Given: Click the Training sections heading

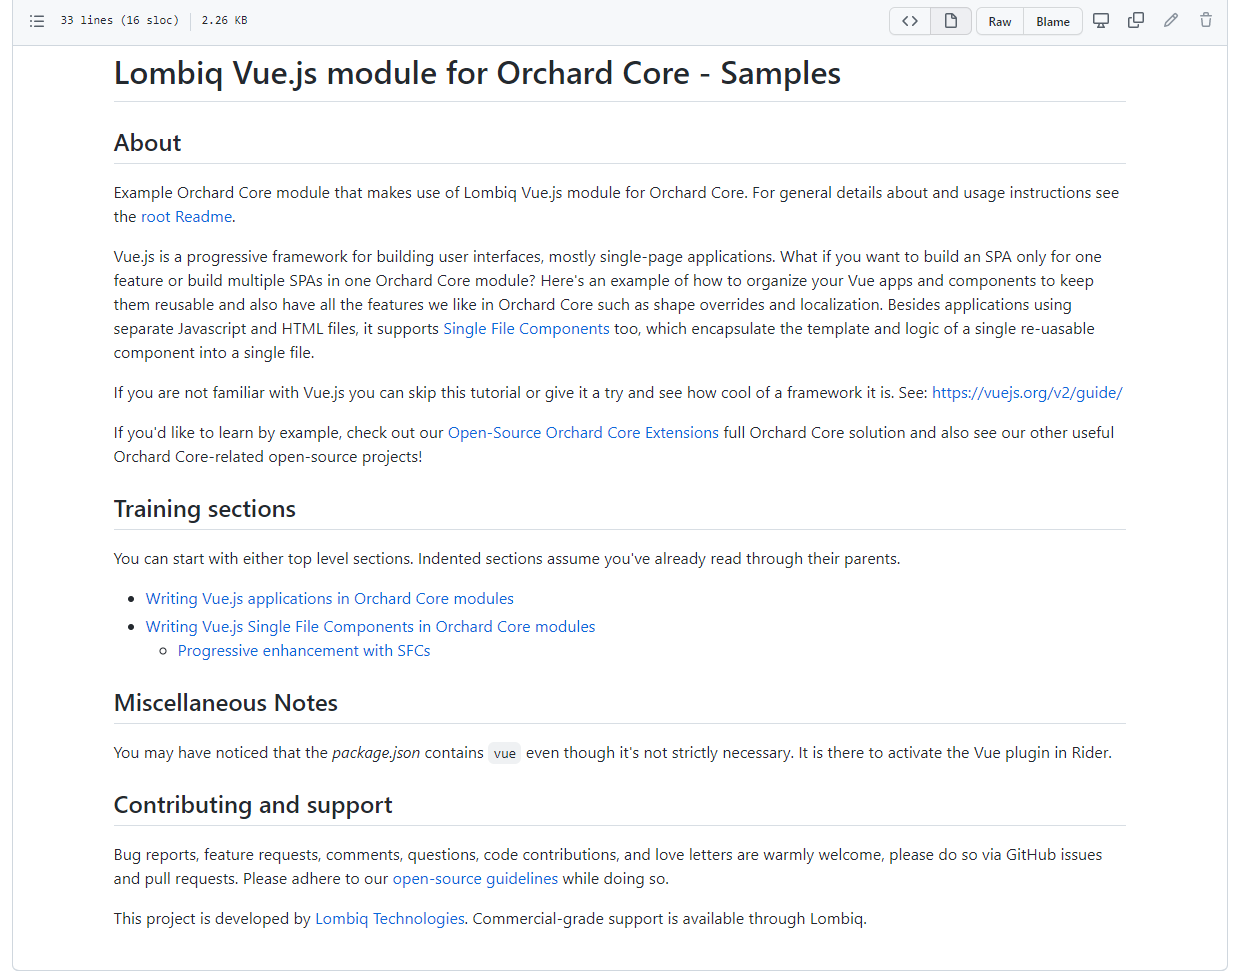Looking at the screenshot, I should pyautogui.click(x=205, y=509).
